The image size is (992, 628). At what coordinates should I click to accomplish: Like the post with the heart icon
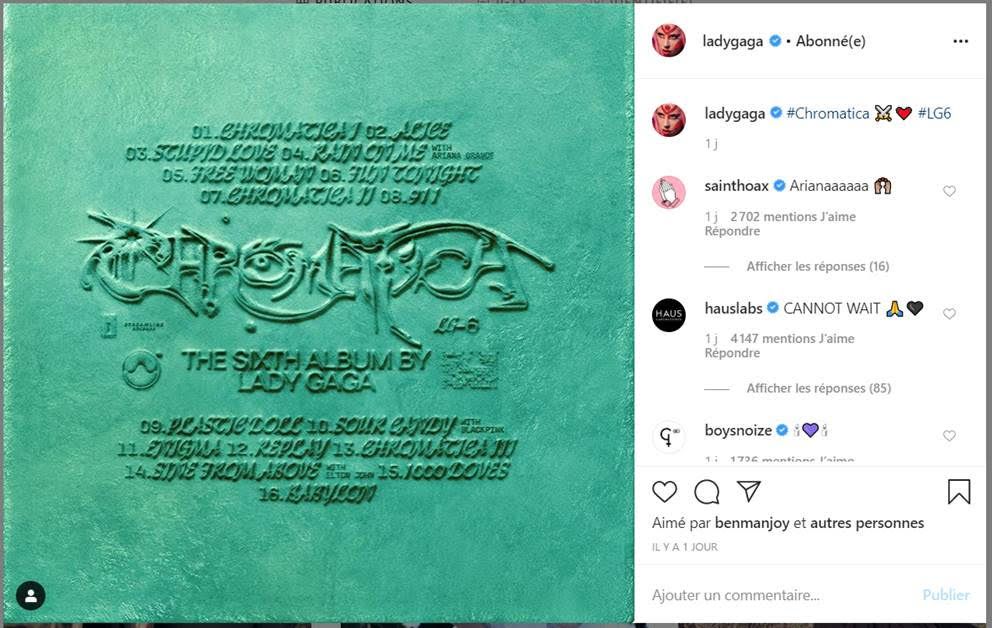(664, 492)
